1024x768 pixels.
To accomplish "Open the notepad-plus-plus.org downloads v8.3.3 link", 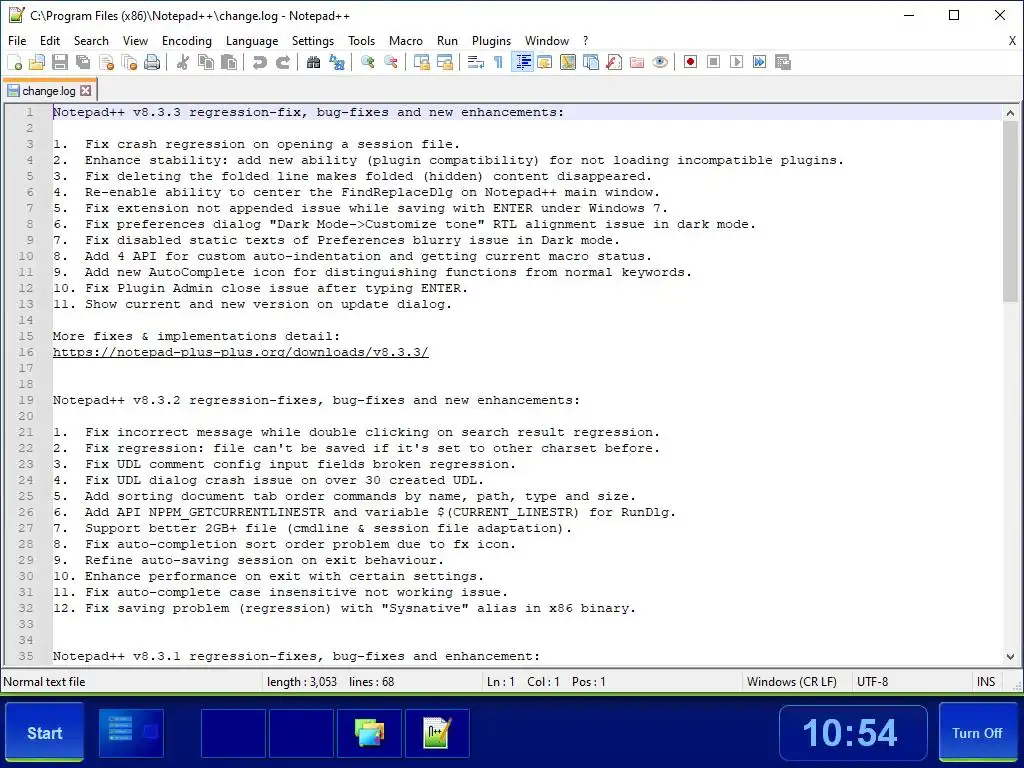I will click(x=241, y=352).
